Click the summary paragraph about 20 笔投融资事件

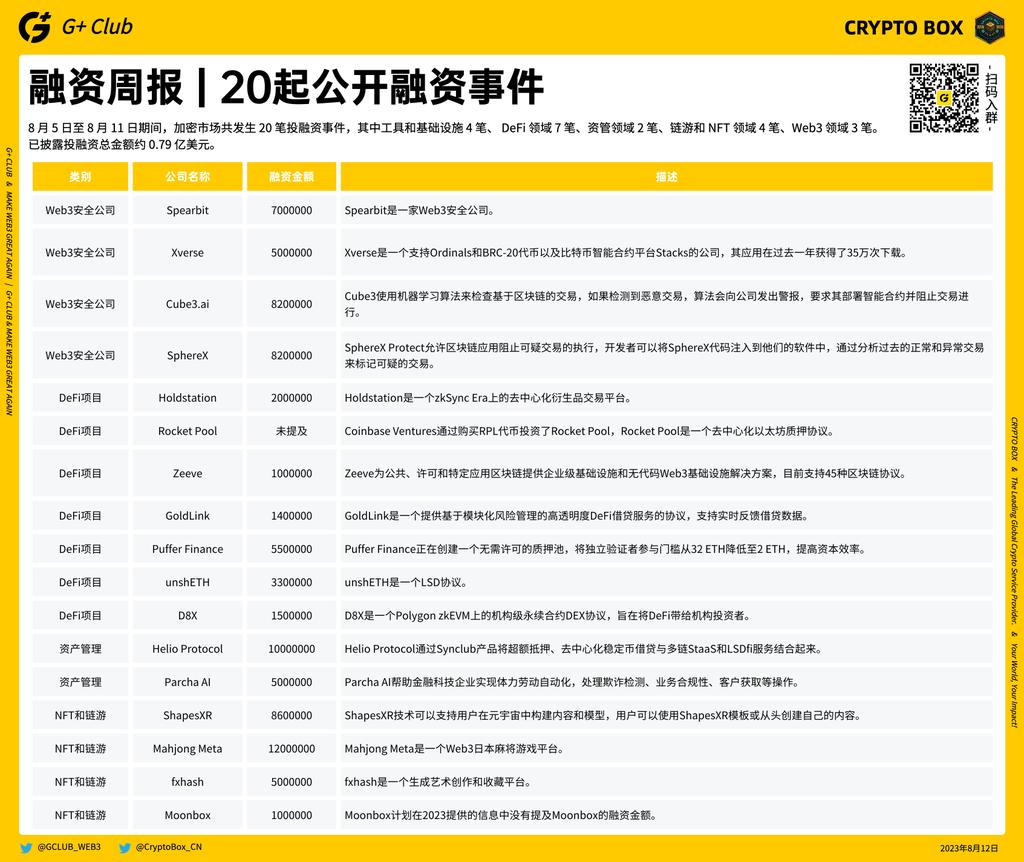point(454,136)
